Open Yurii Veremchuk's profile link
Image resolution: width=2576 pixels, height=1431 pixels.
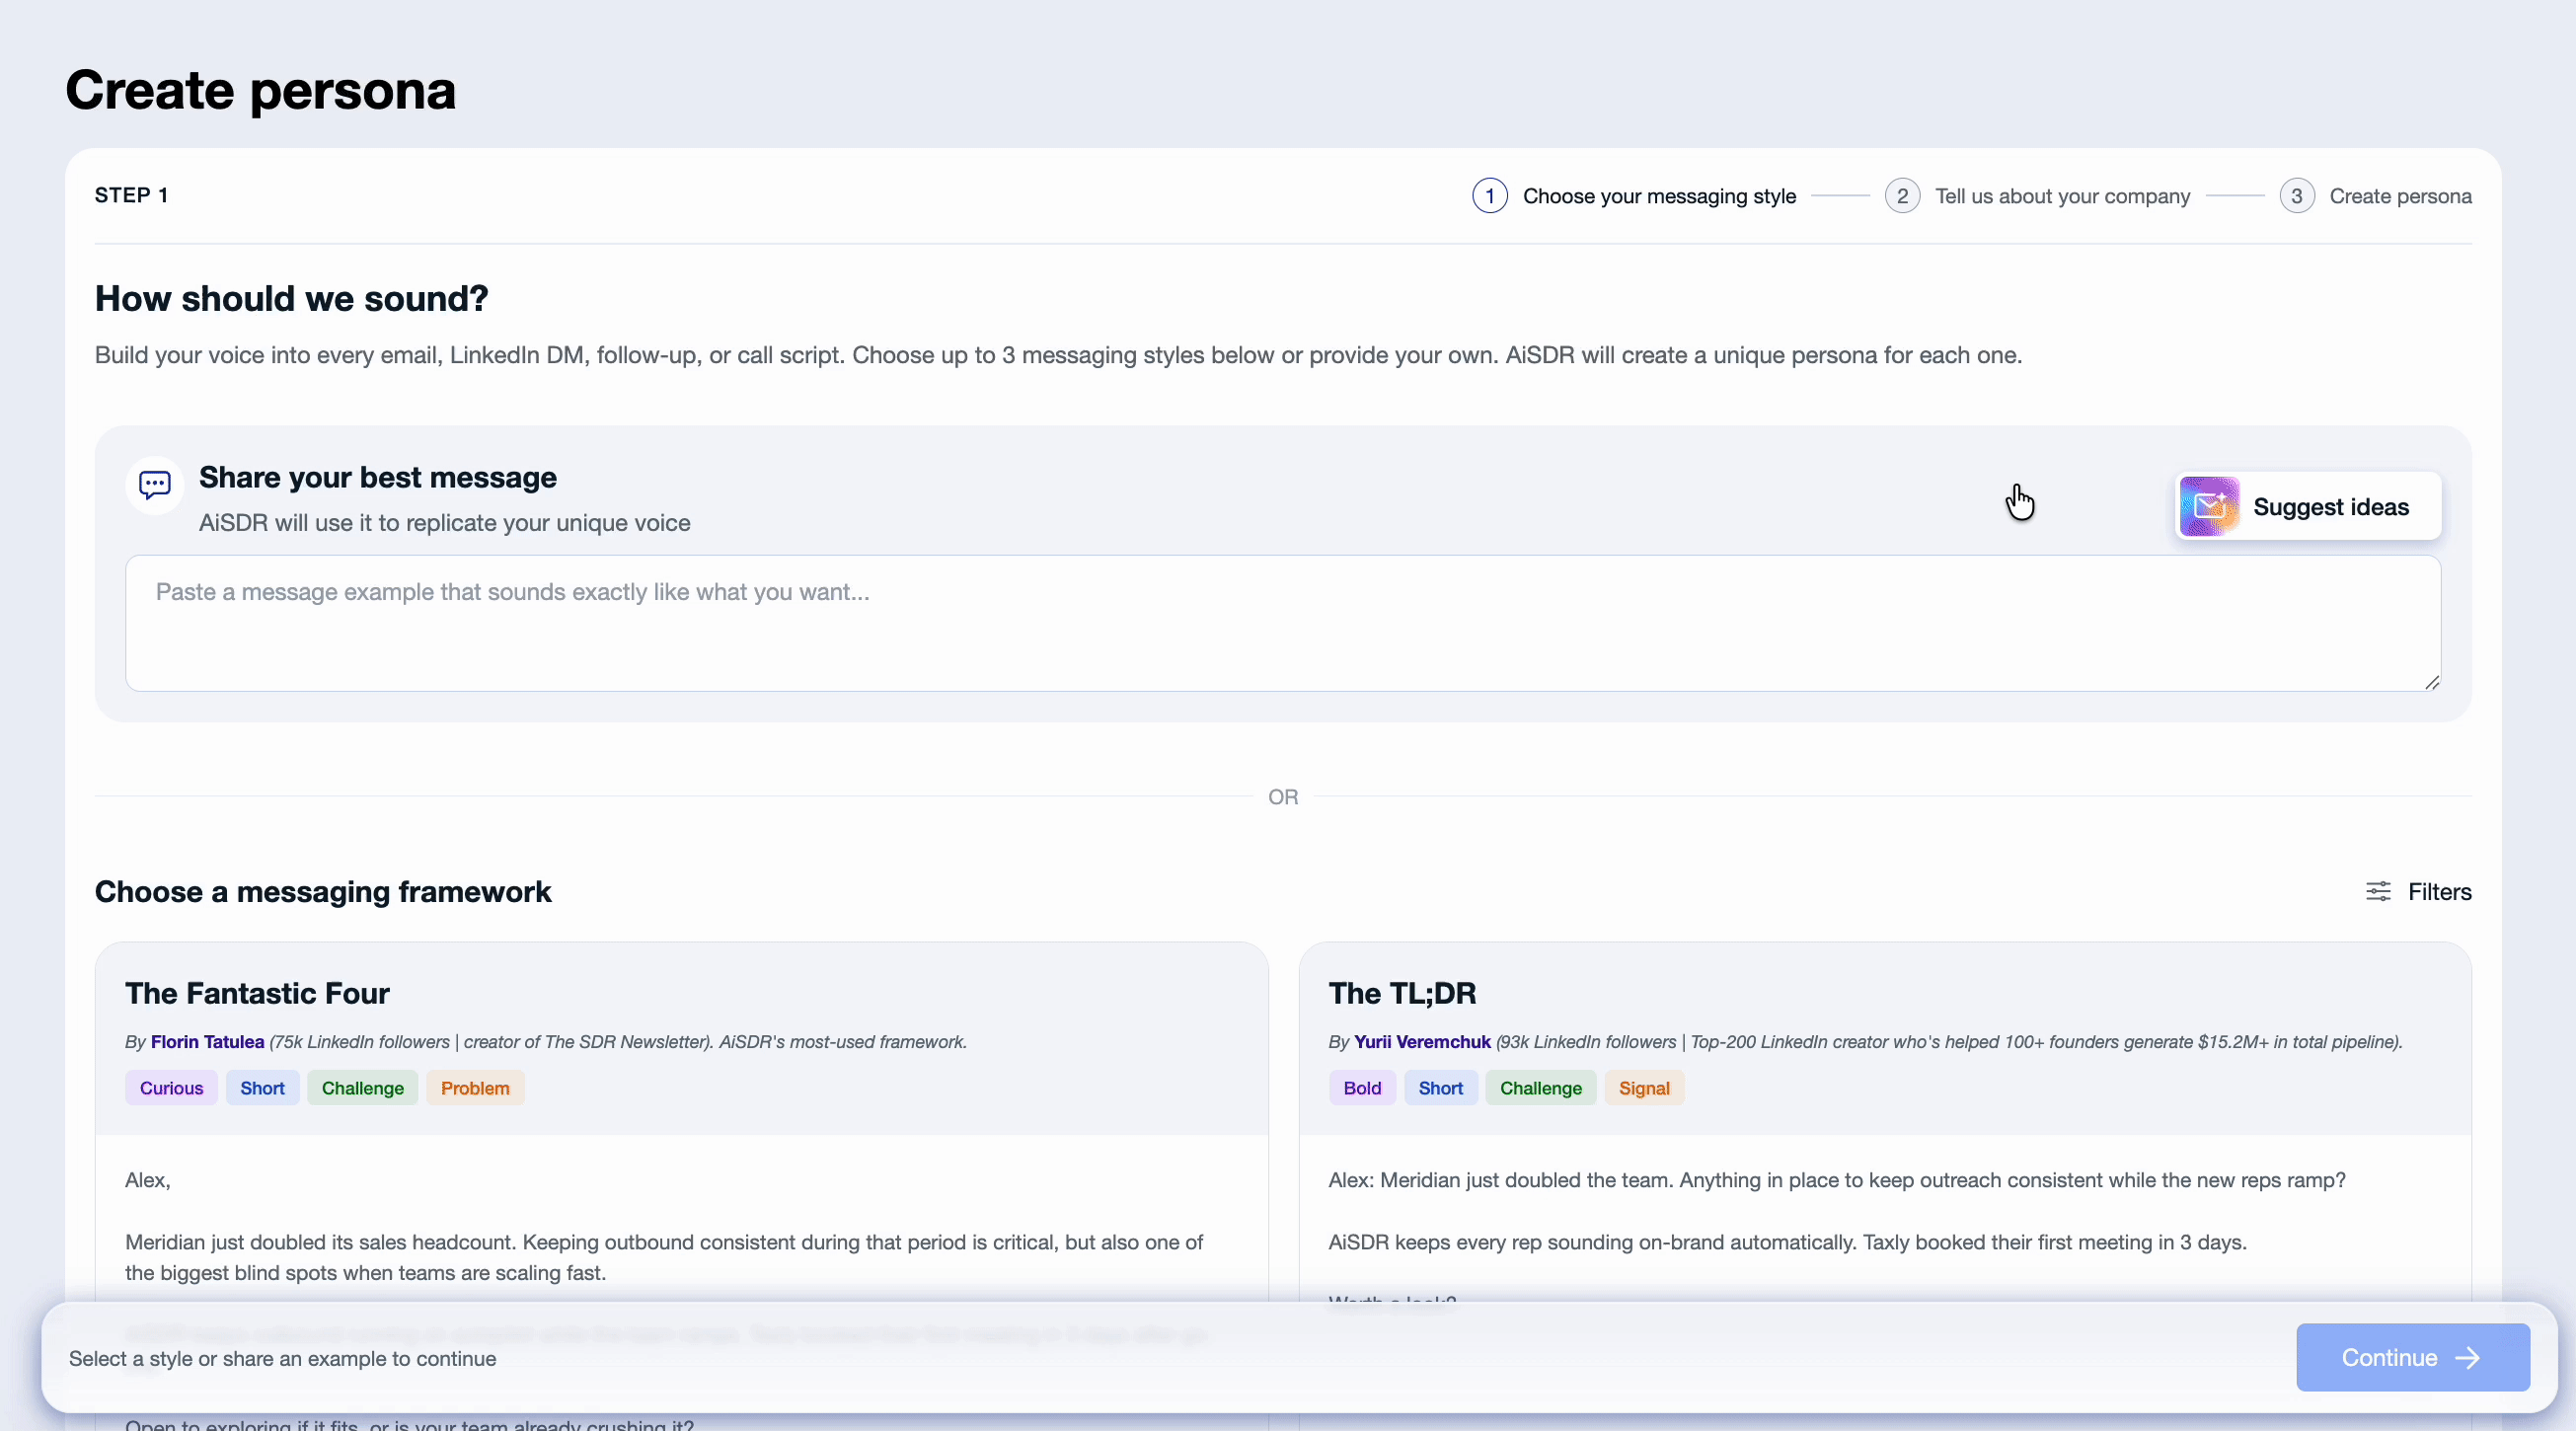1422,1041
